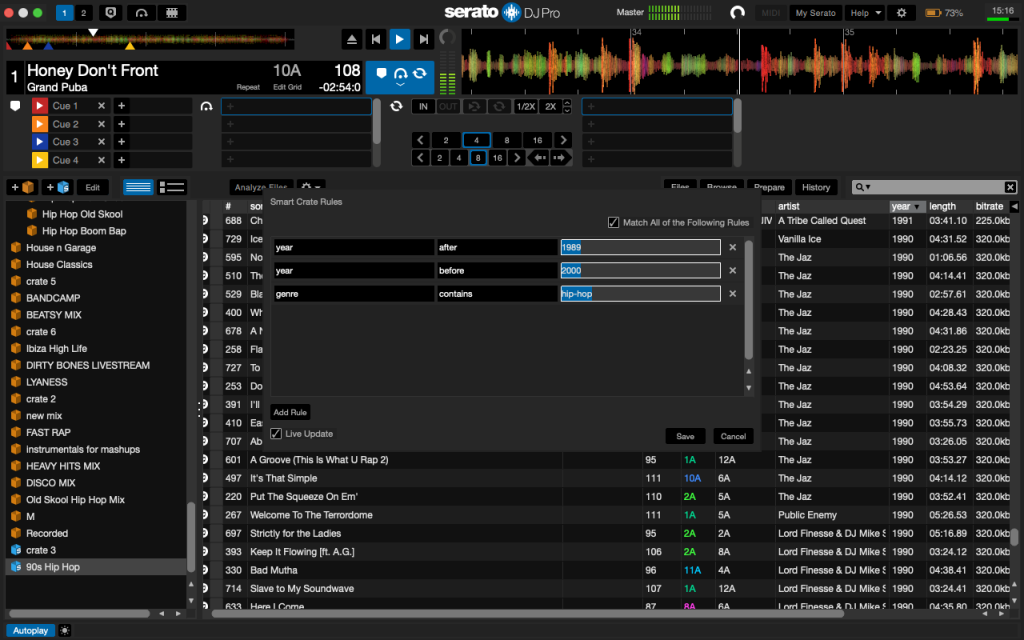This screenshot has height=640, width=1024.
Task: Sort by the length column header
Action: tap(948, 206)
